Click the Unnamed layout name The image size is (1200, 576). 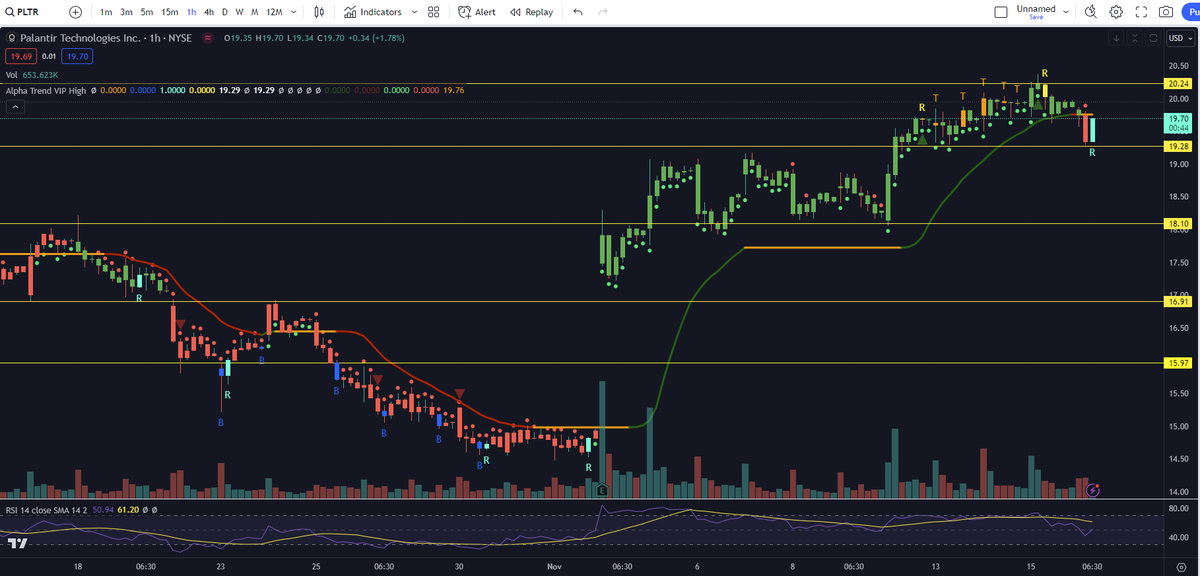click(1035, 8)
